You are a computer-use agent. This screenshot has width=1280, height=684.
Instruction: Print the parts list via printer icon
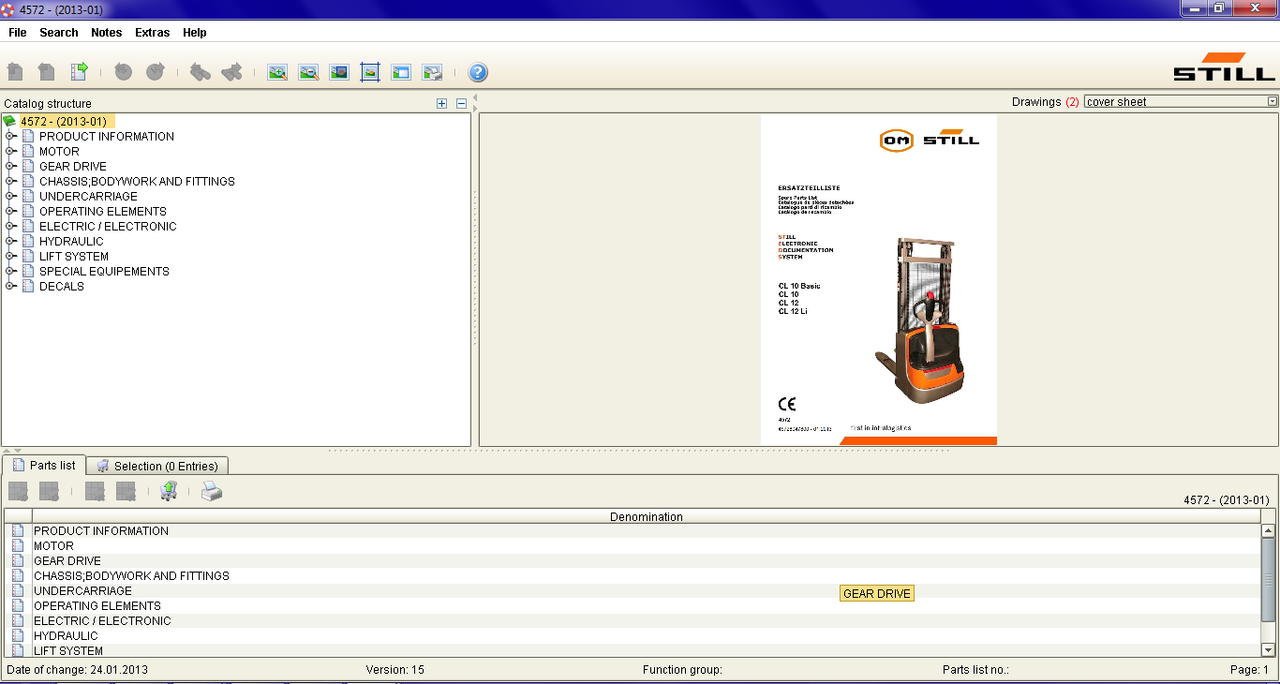coord(211,491)
